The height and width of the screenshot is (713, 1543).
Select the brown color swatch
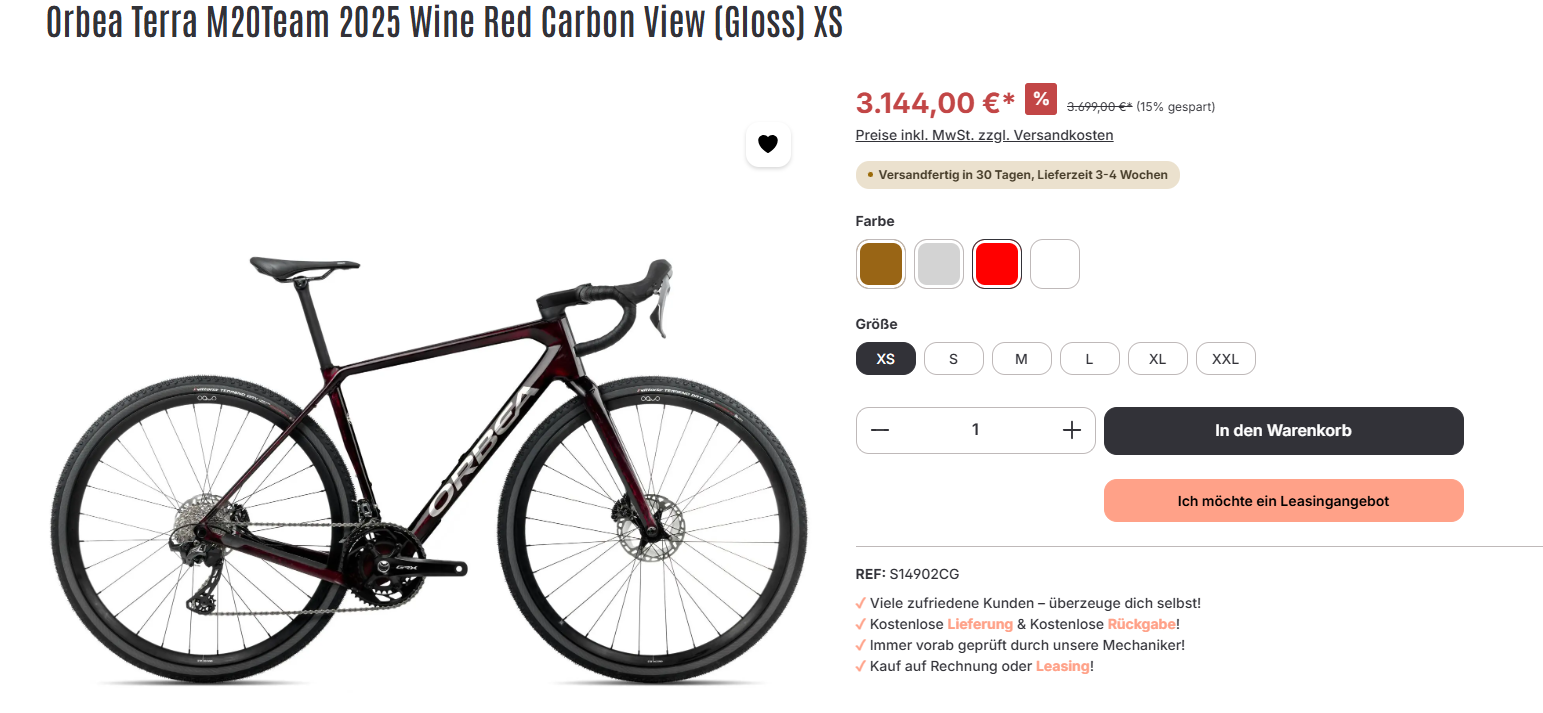(881, 264)
